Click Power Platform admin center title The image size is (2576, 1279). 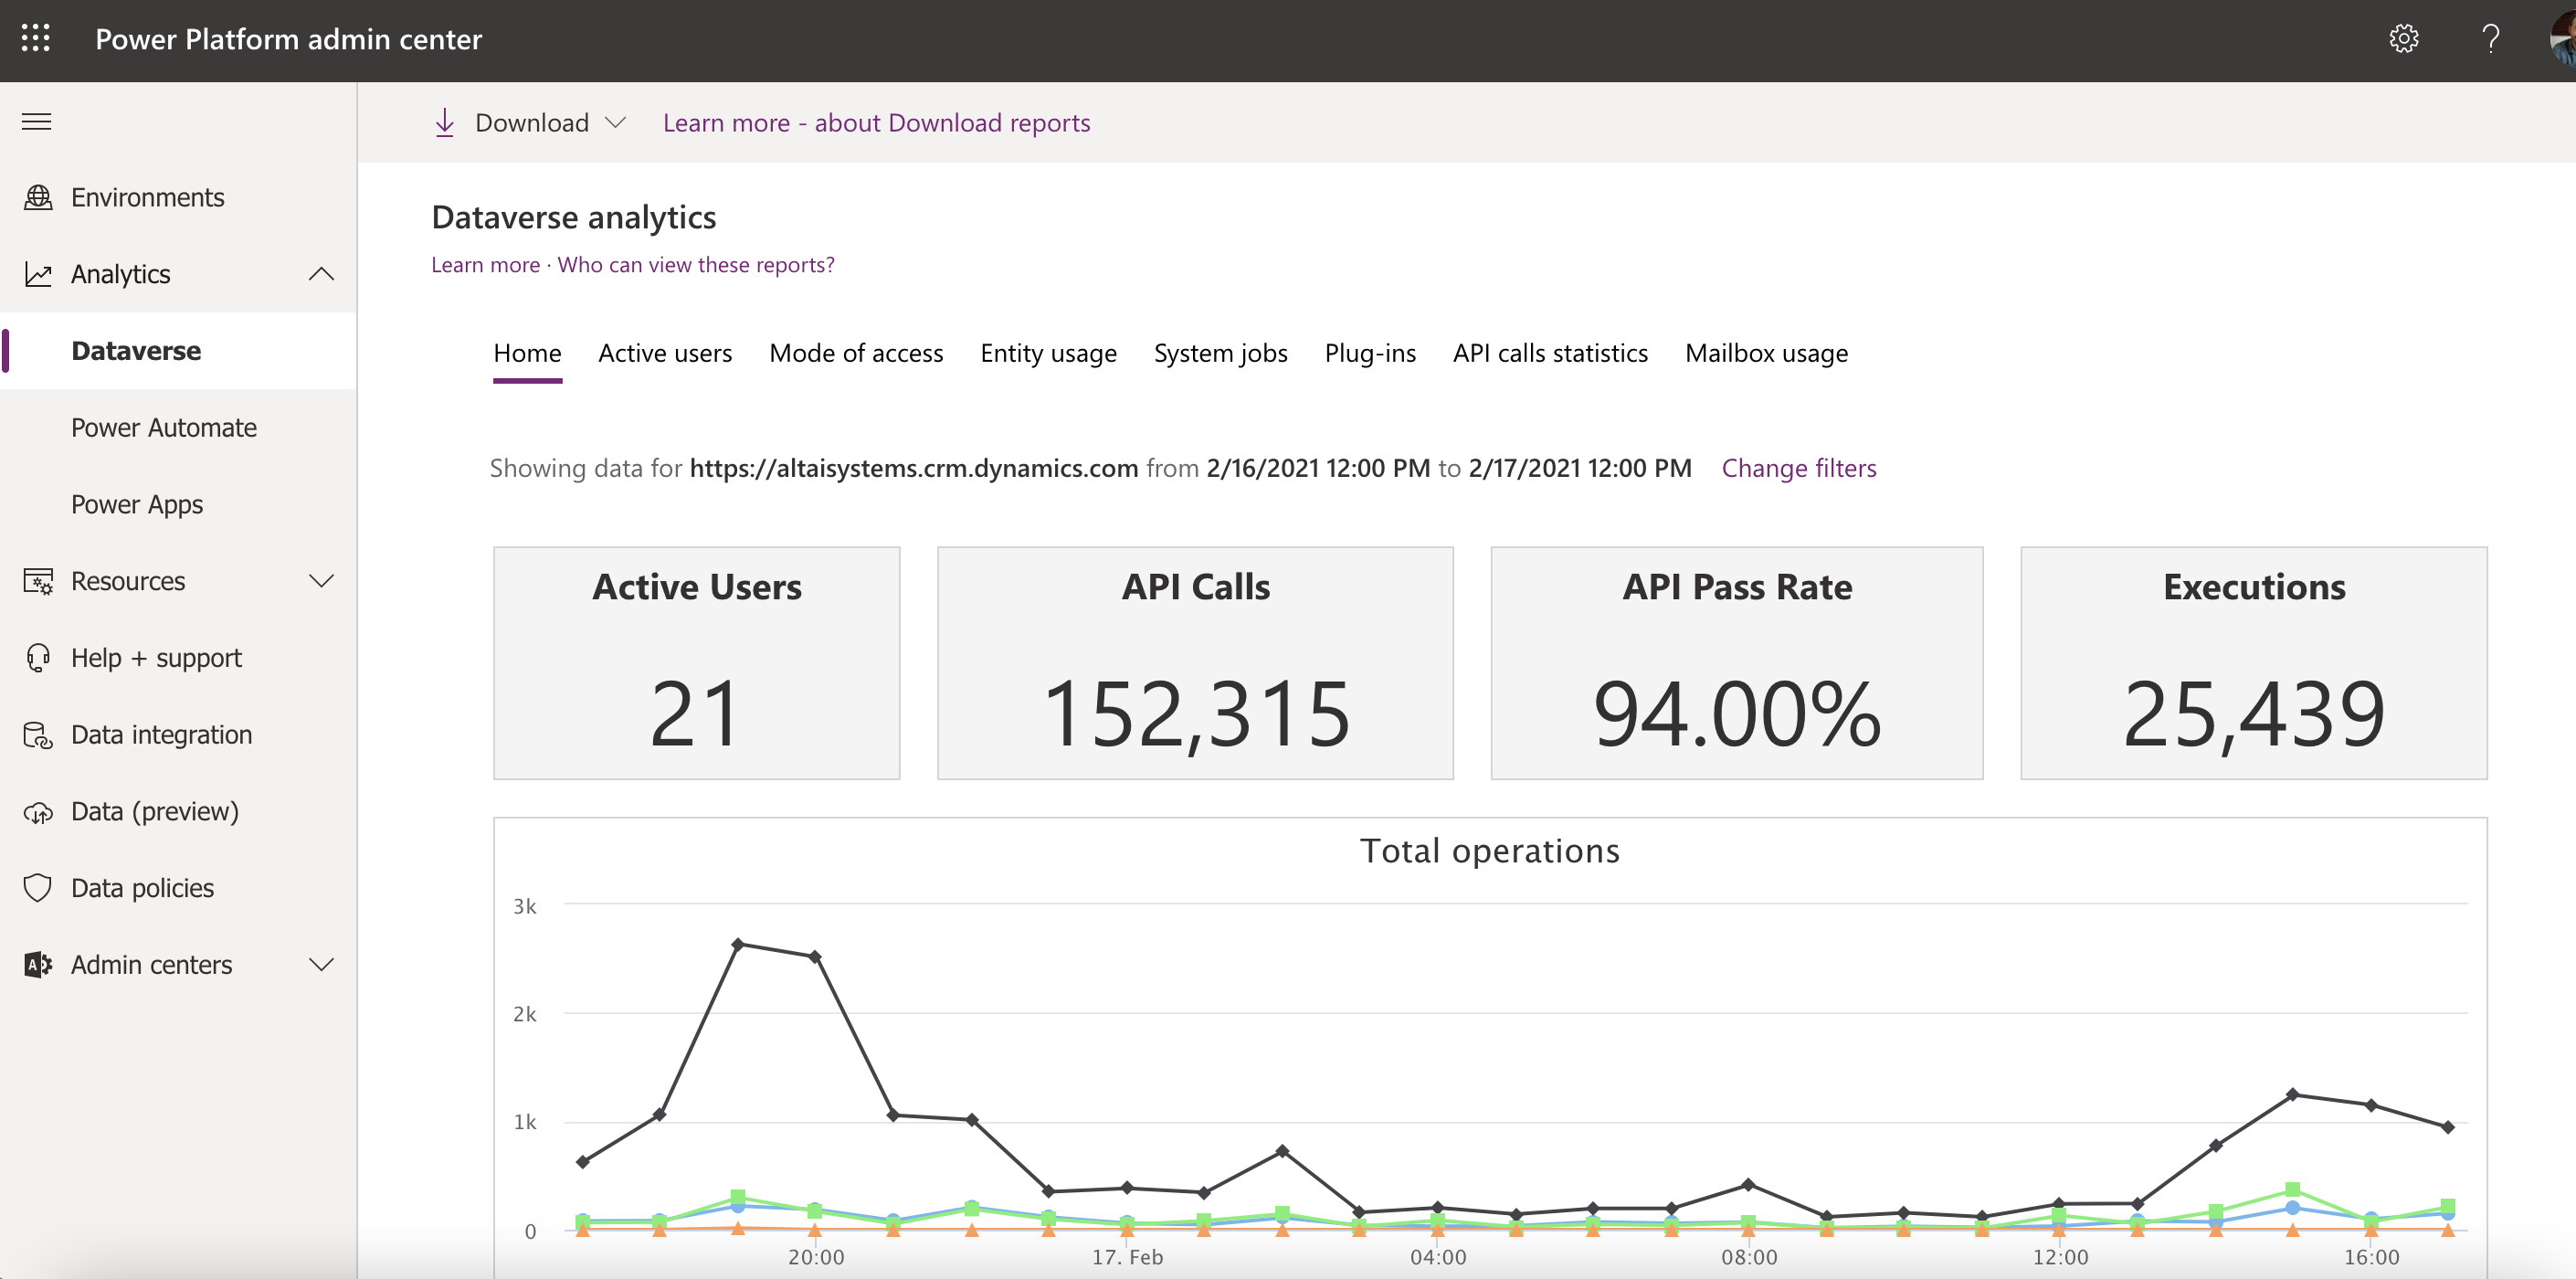[x=288, y=39]
